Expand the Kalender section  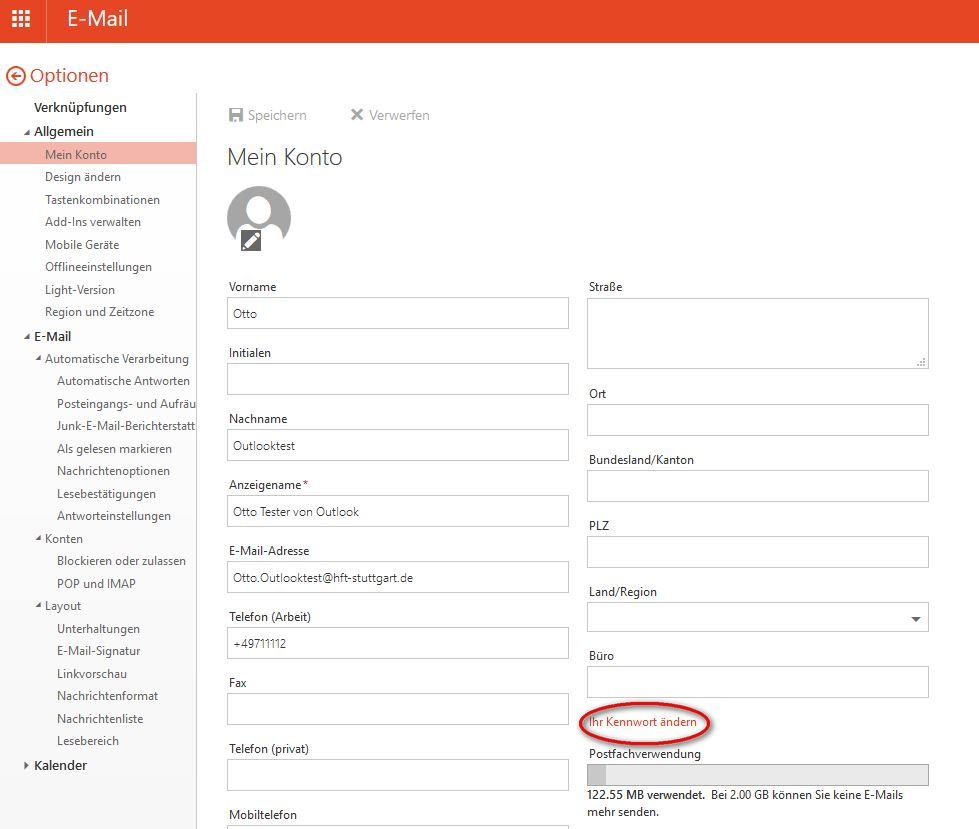pyautogui.click(x=26, y=766)
